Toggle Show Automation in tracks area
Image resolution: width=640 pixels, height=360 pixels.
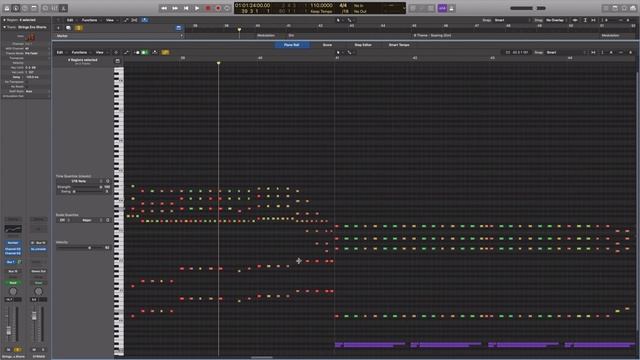[126, 20]
